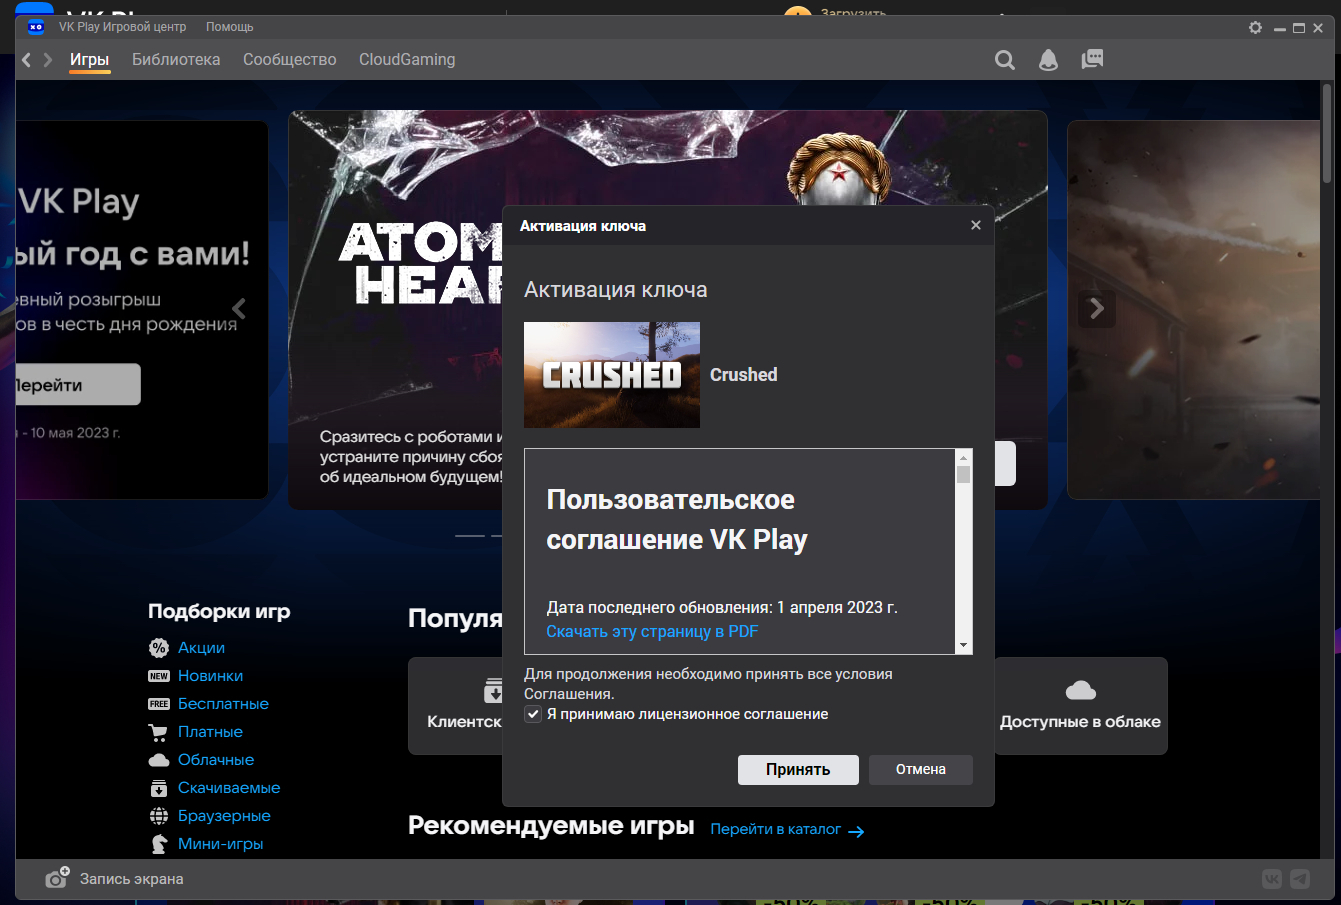
Task: Click the Crushed game thumbnail
Action: point(612,375)
